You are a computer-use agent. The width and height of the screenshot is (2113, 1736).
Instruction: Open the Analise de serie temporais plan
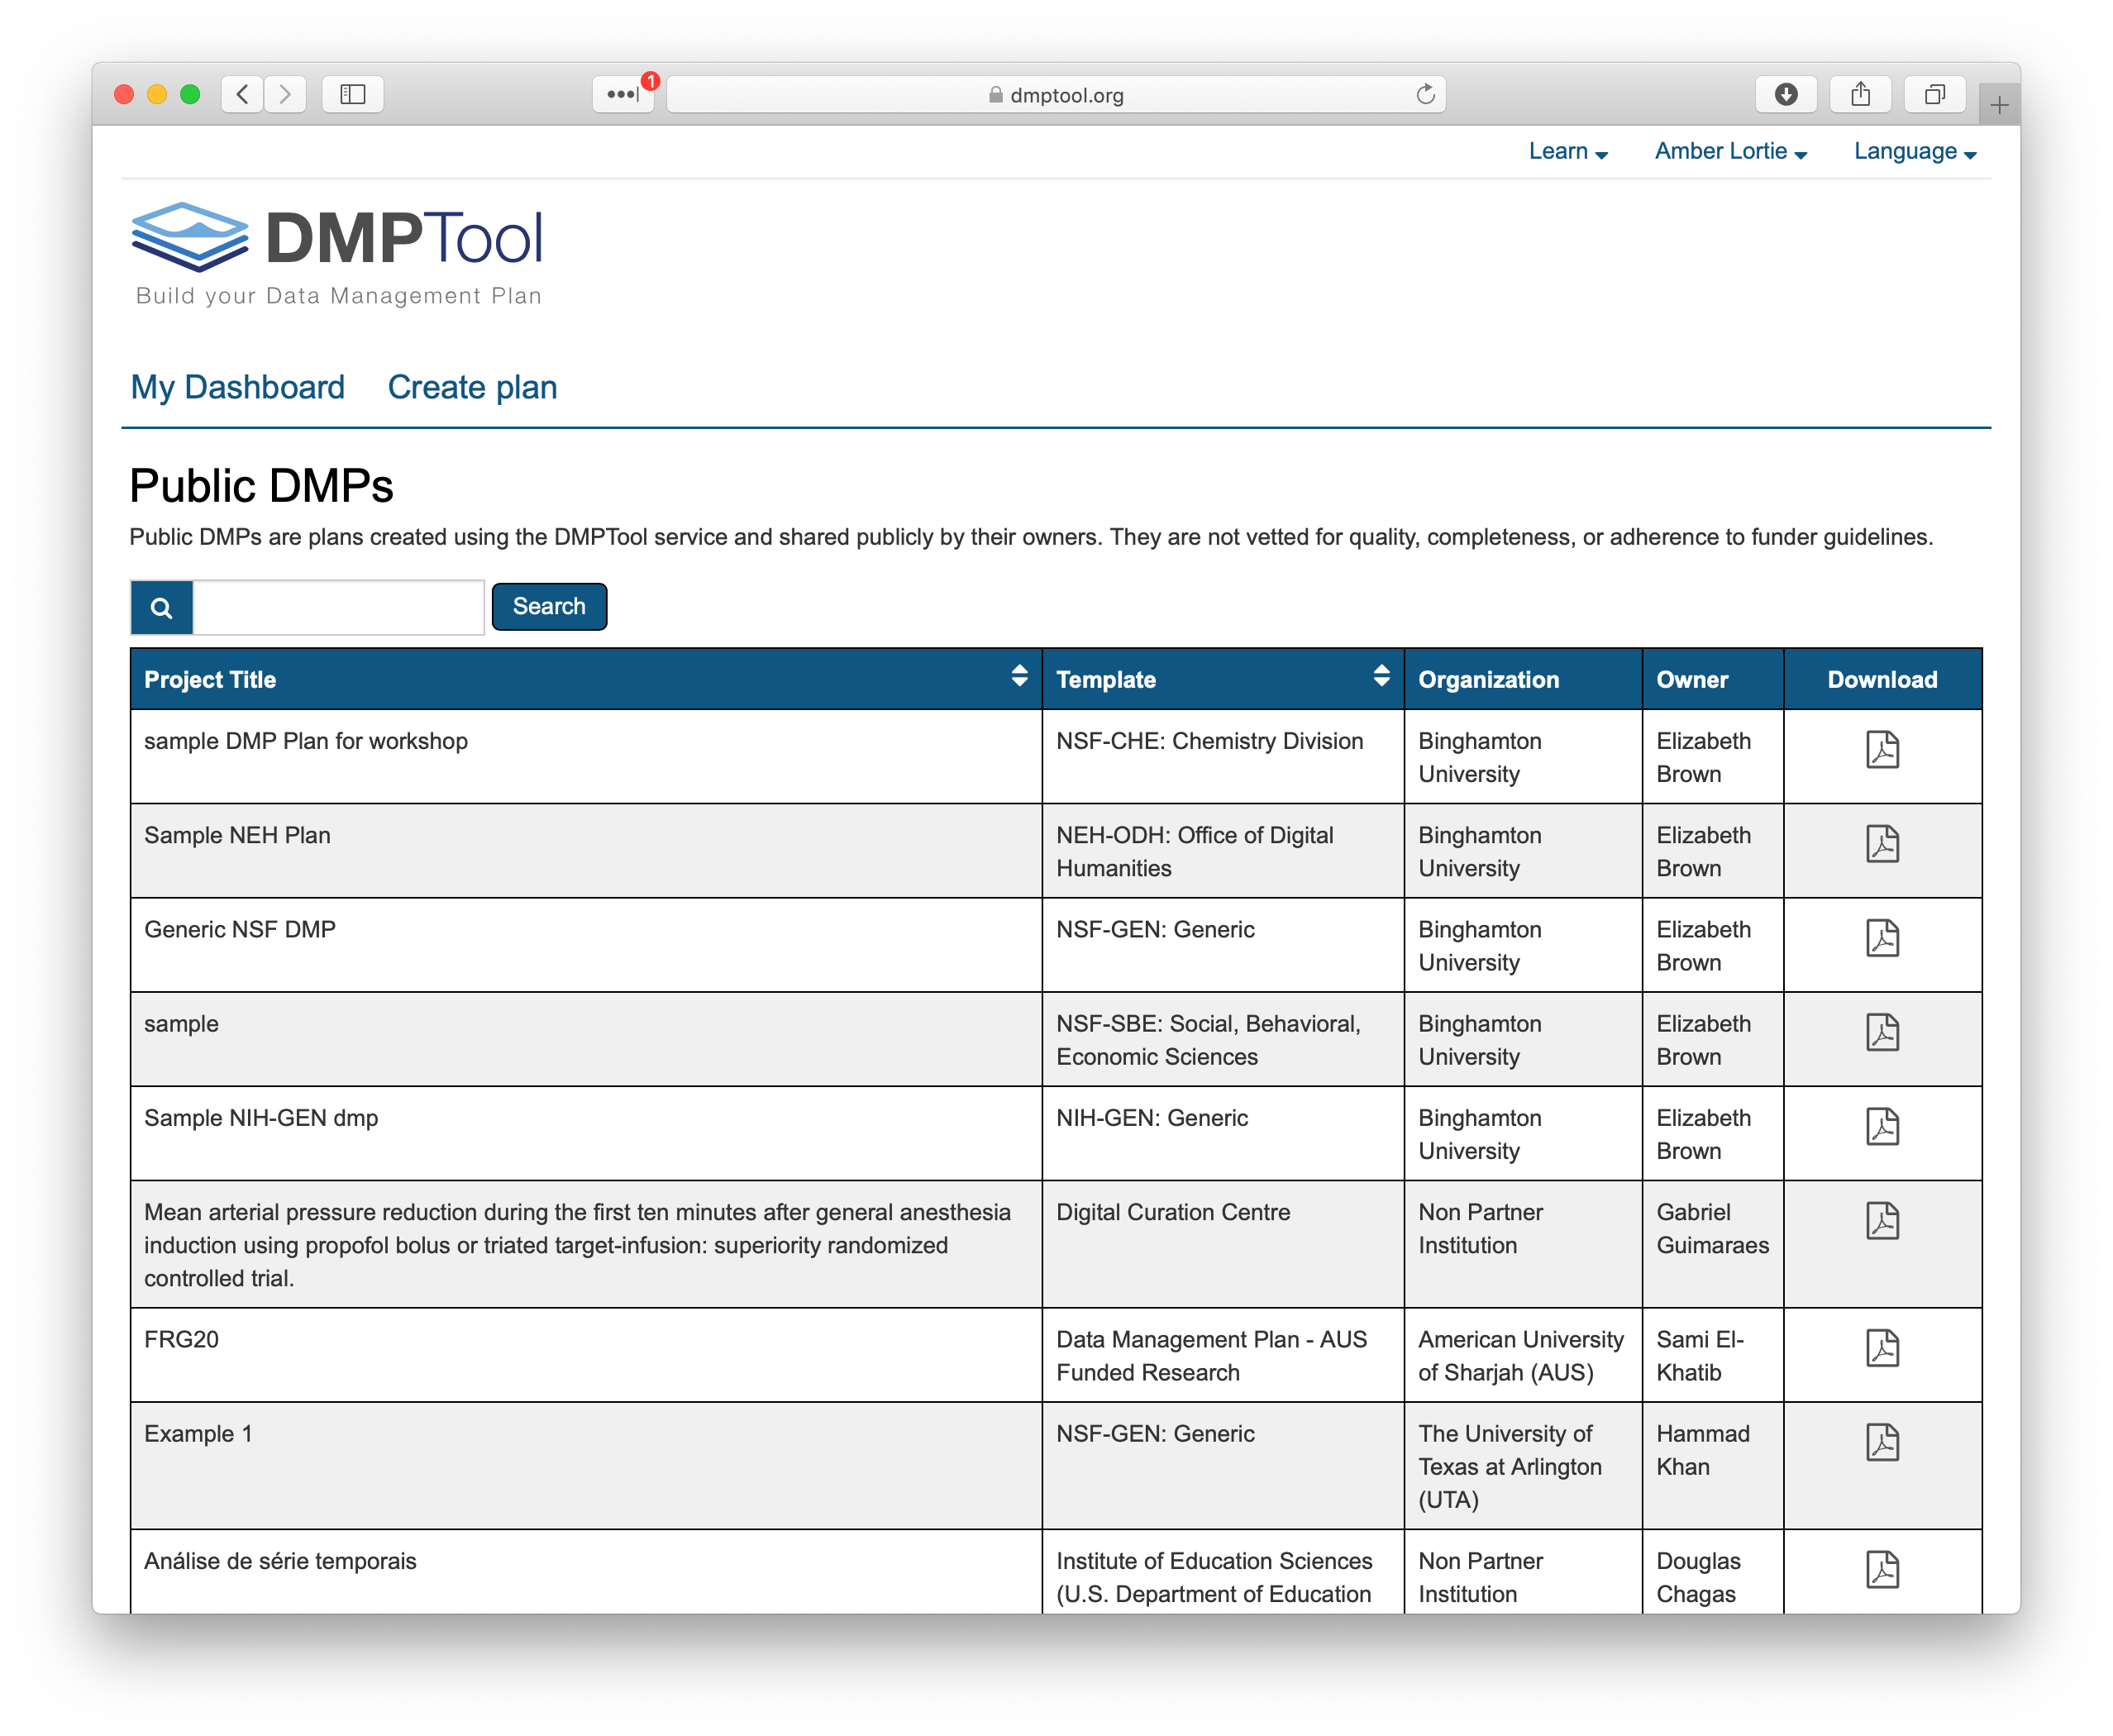click(x=282, y=1560)
